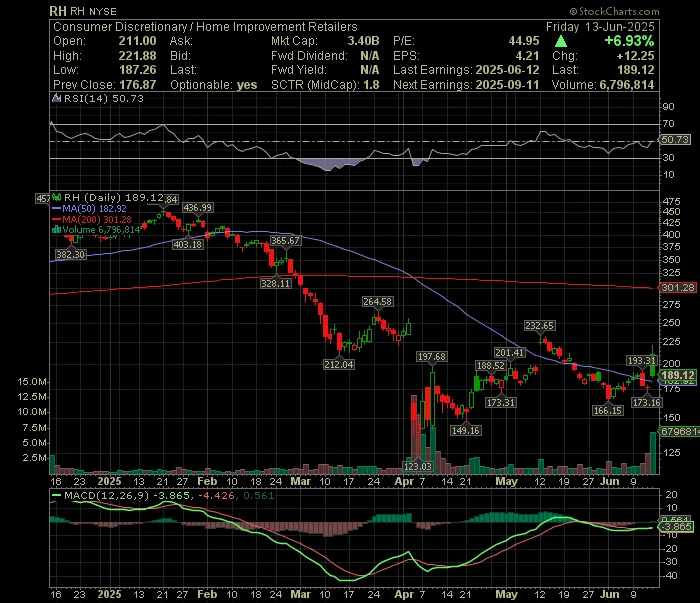Click the Last Earnings date 2025-06-12
This screenshot has height=603, width=700.
(x=508, y=70)
